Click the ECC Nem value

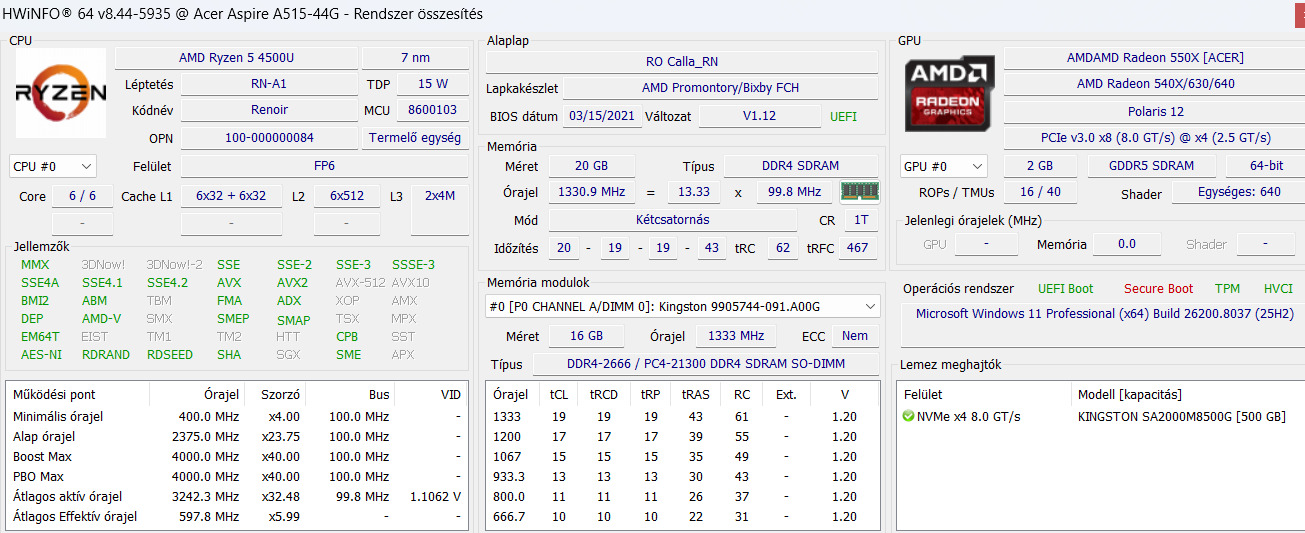click(x=855, y=336)
